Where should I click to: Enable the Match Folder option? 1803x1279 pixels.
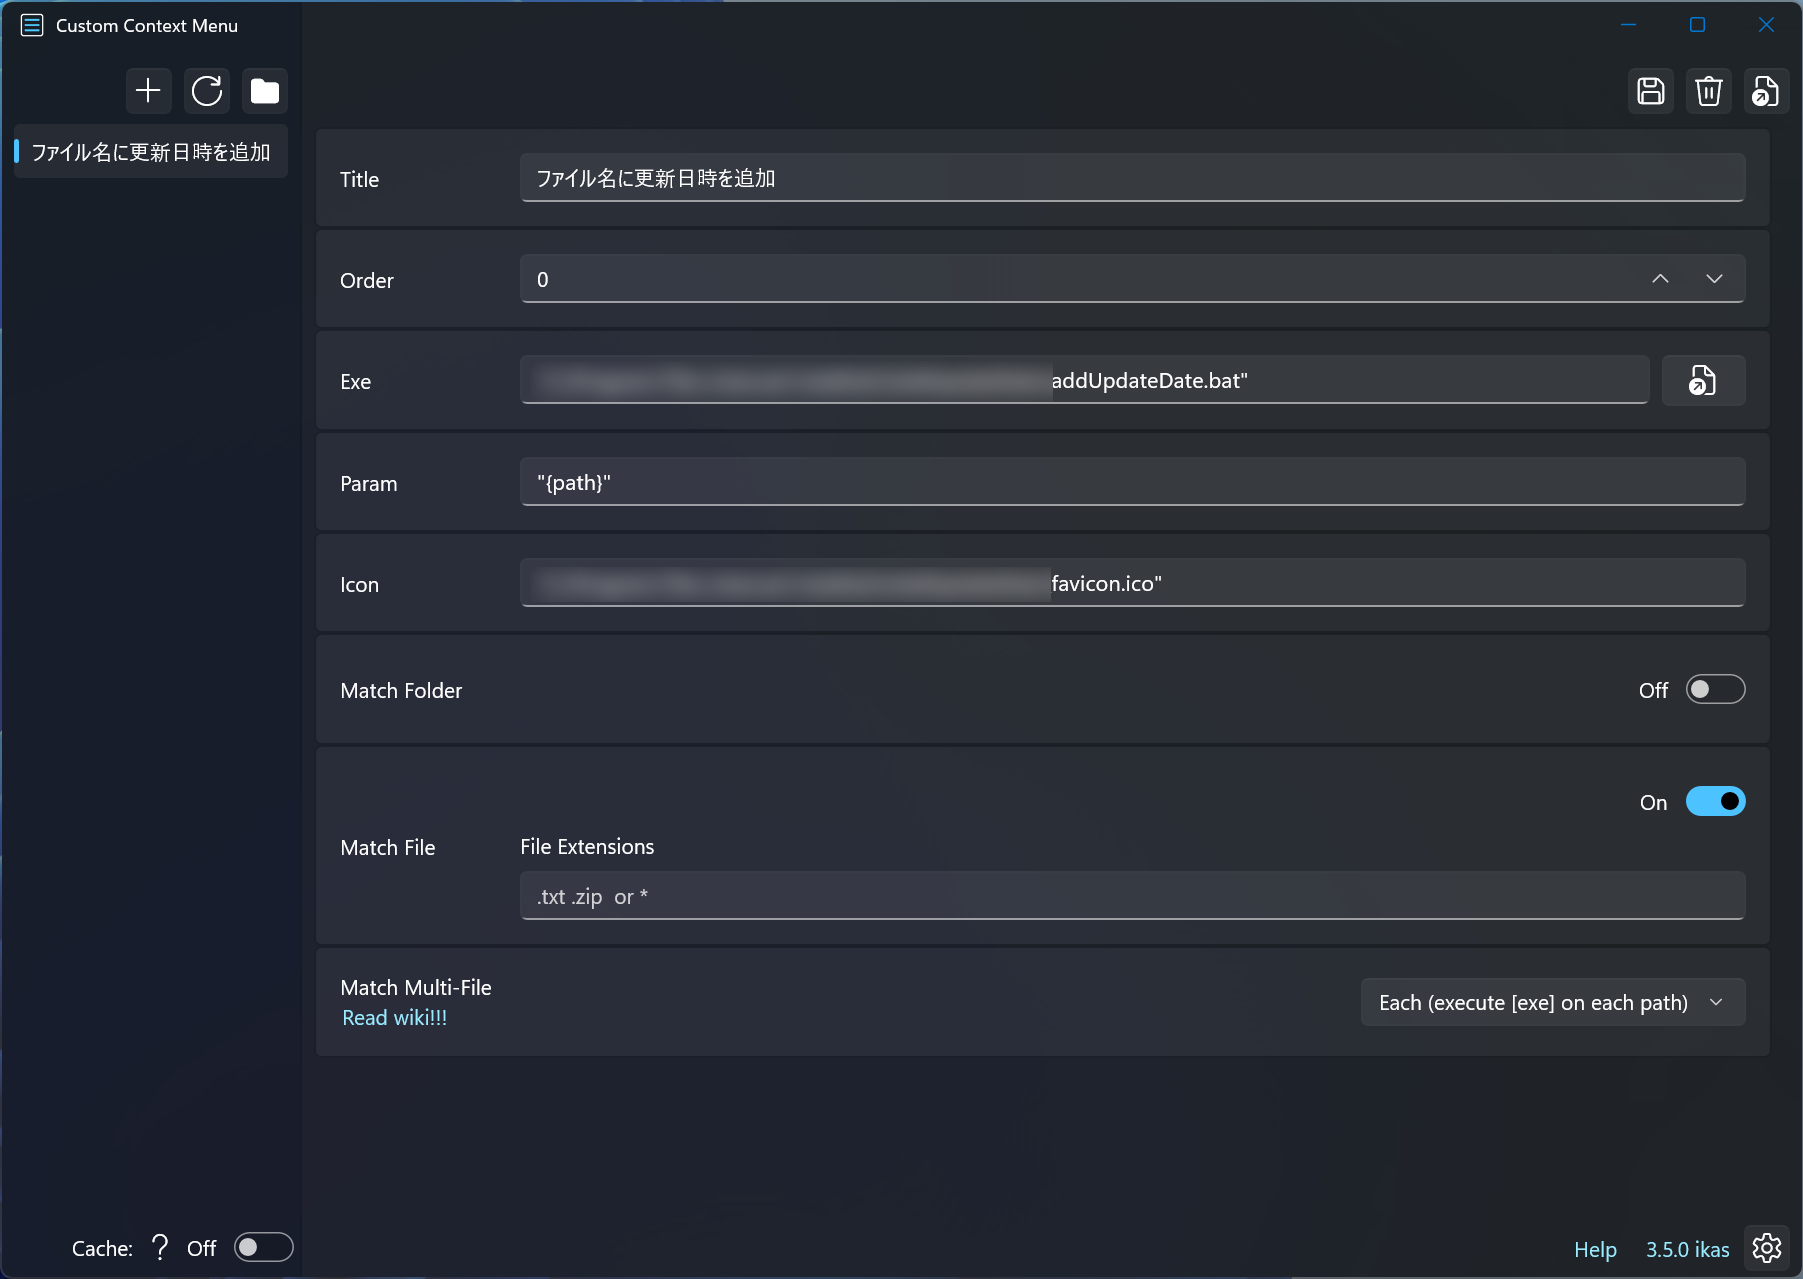click(1715, 689)
